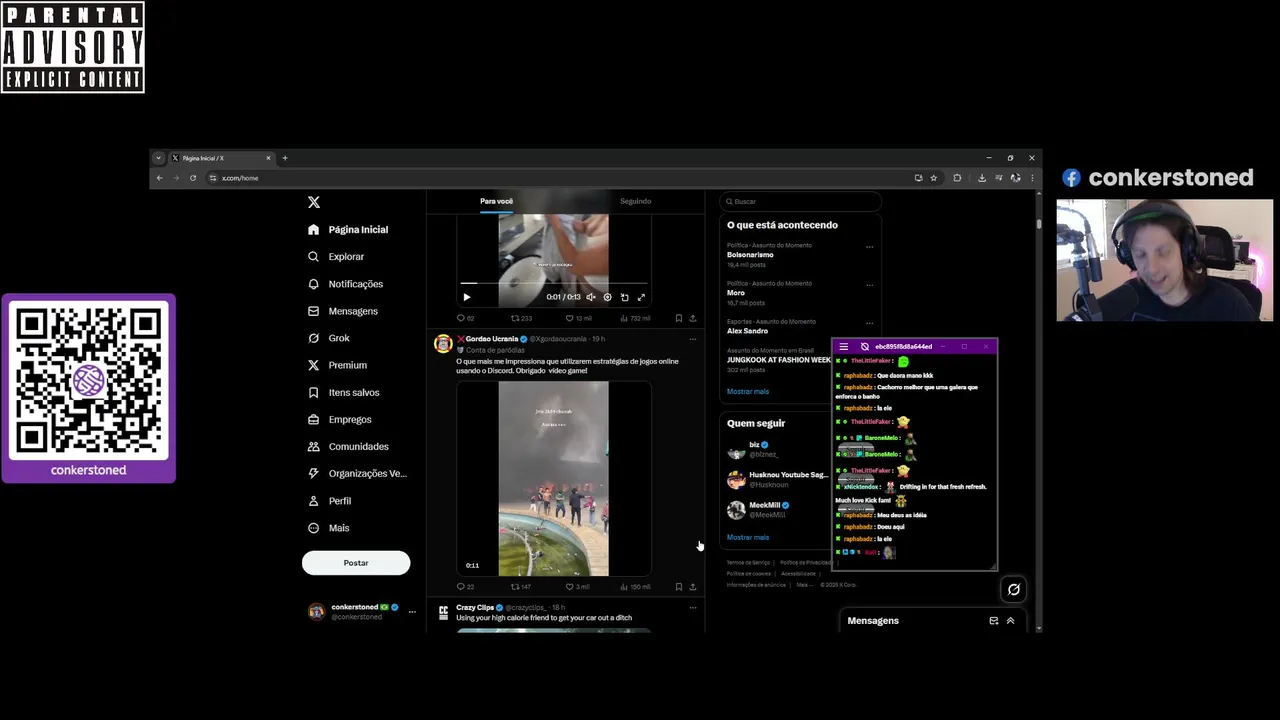Image resolution: width=1280 pixels, height=720 pixels.
Task: Open Gordao Ucrania post options ellipsis
Action: [x=692, y=339]
